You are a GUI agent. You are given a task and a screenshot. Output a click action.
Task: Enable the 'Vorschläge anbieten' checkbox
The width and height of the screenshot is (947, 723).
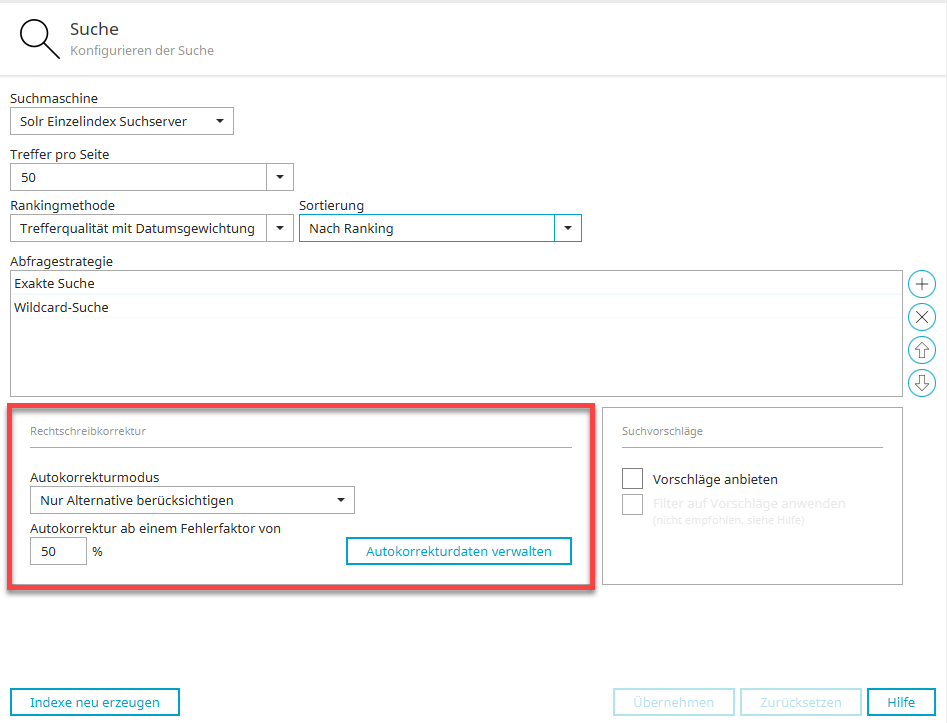pyautogui.click(x=632, y=479)
